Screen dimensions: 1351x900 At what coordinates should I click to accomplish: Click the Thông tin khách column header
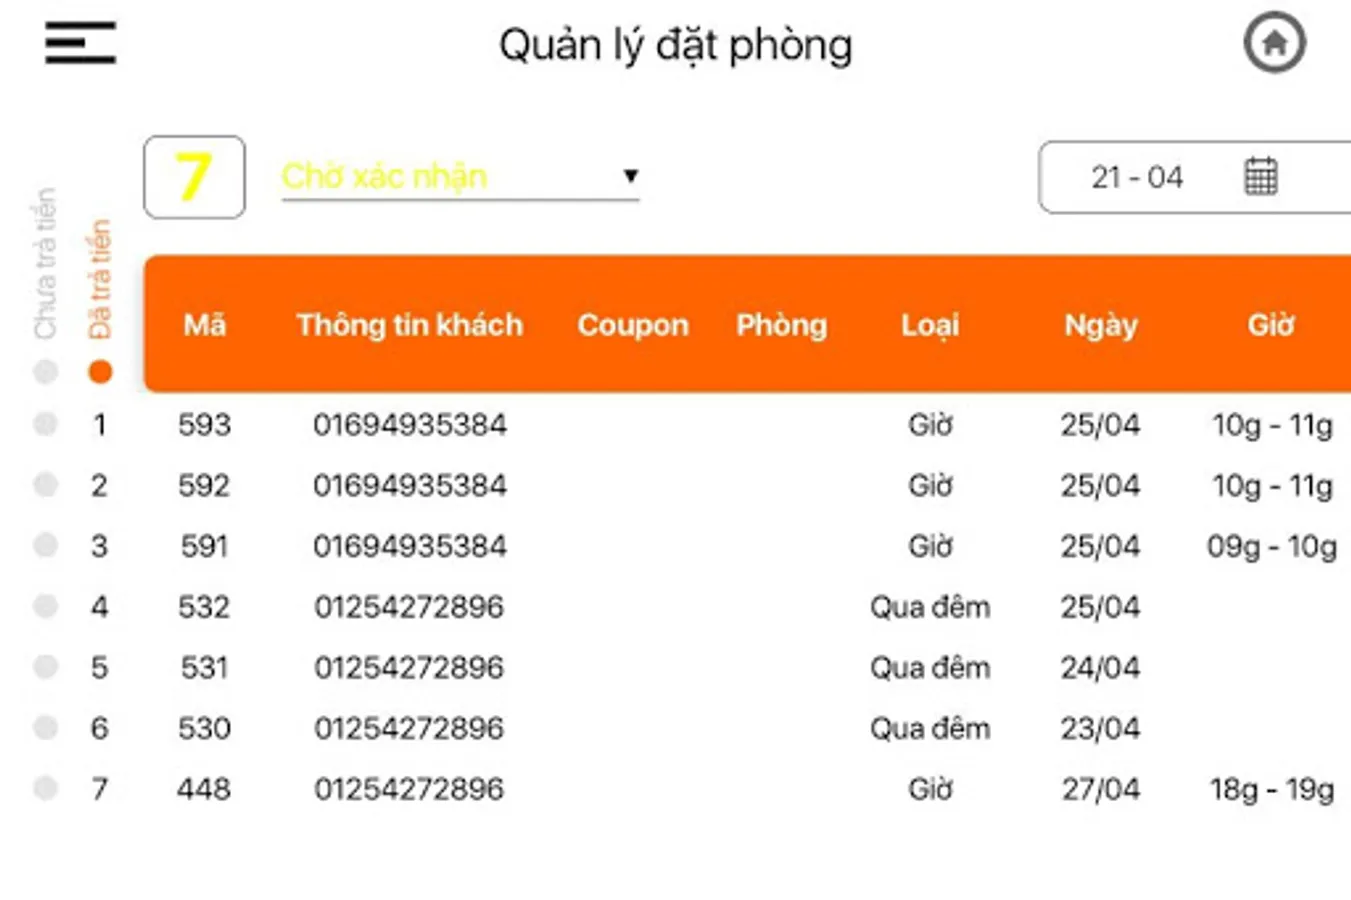point(409,325)
